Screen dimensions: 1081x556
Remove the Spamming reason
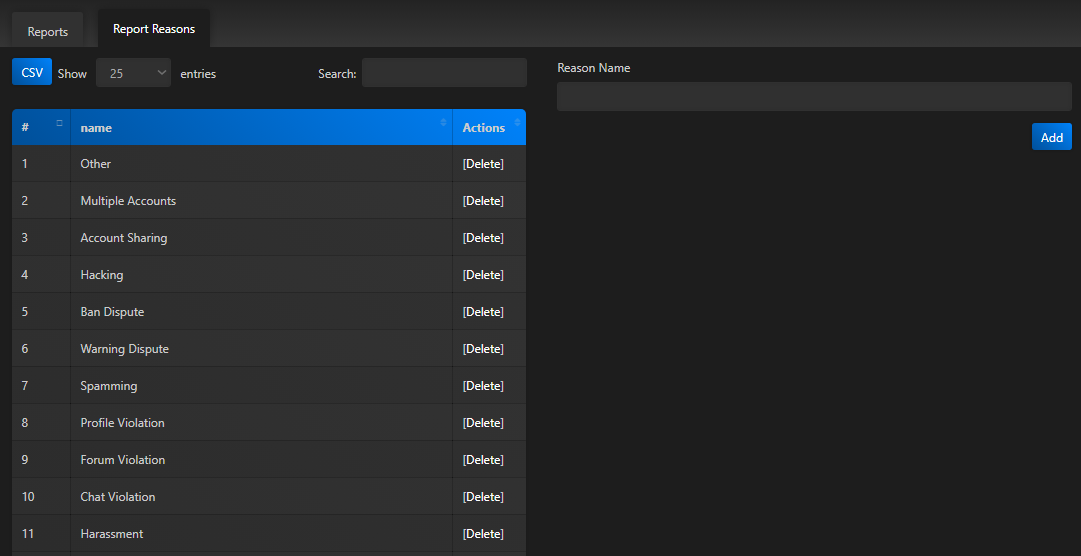483,386
